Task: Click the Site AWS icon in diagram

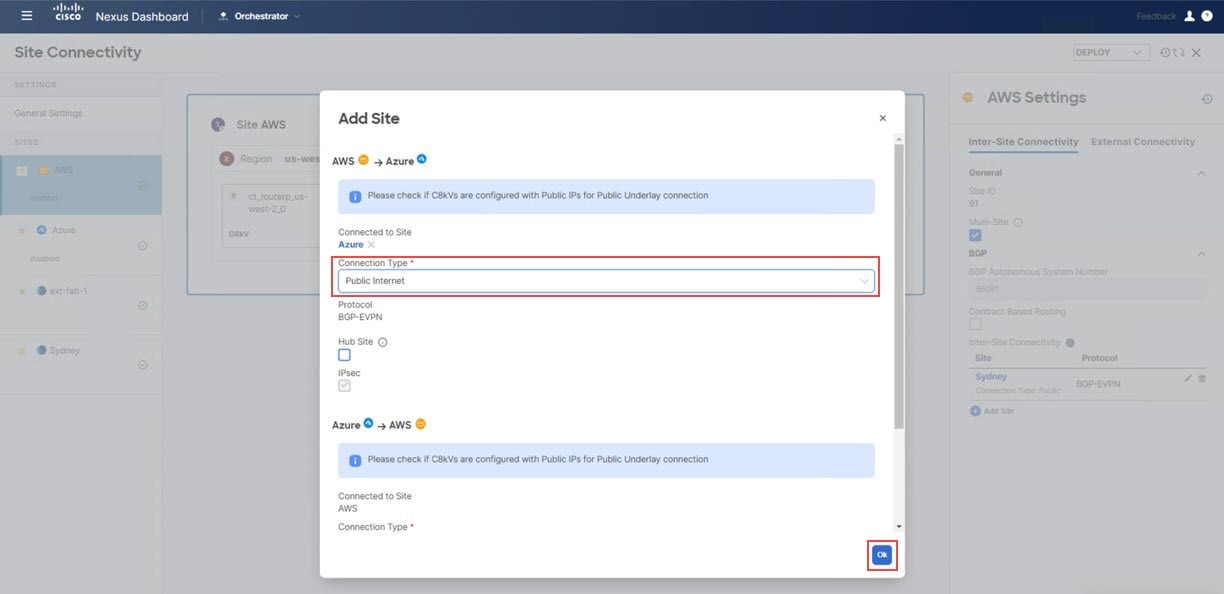Action: pos(218,125)
